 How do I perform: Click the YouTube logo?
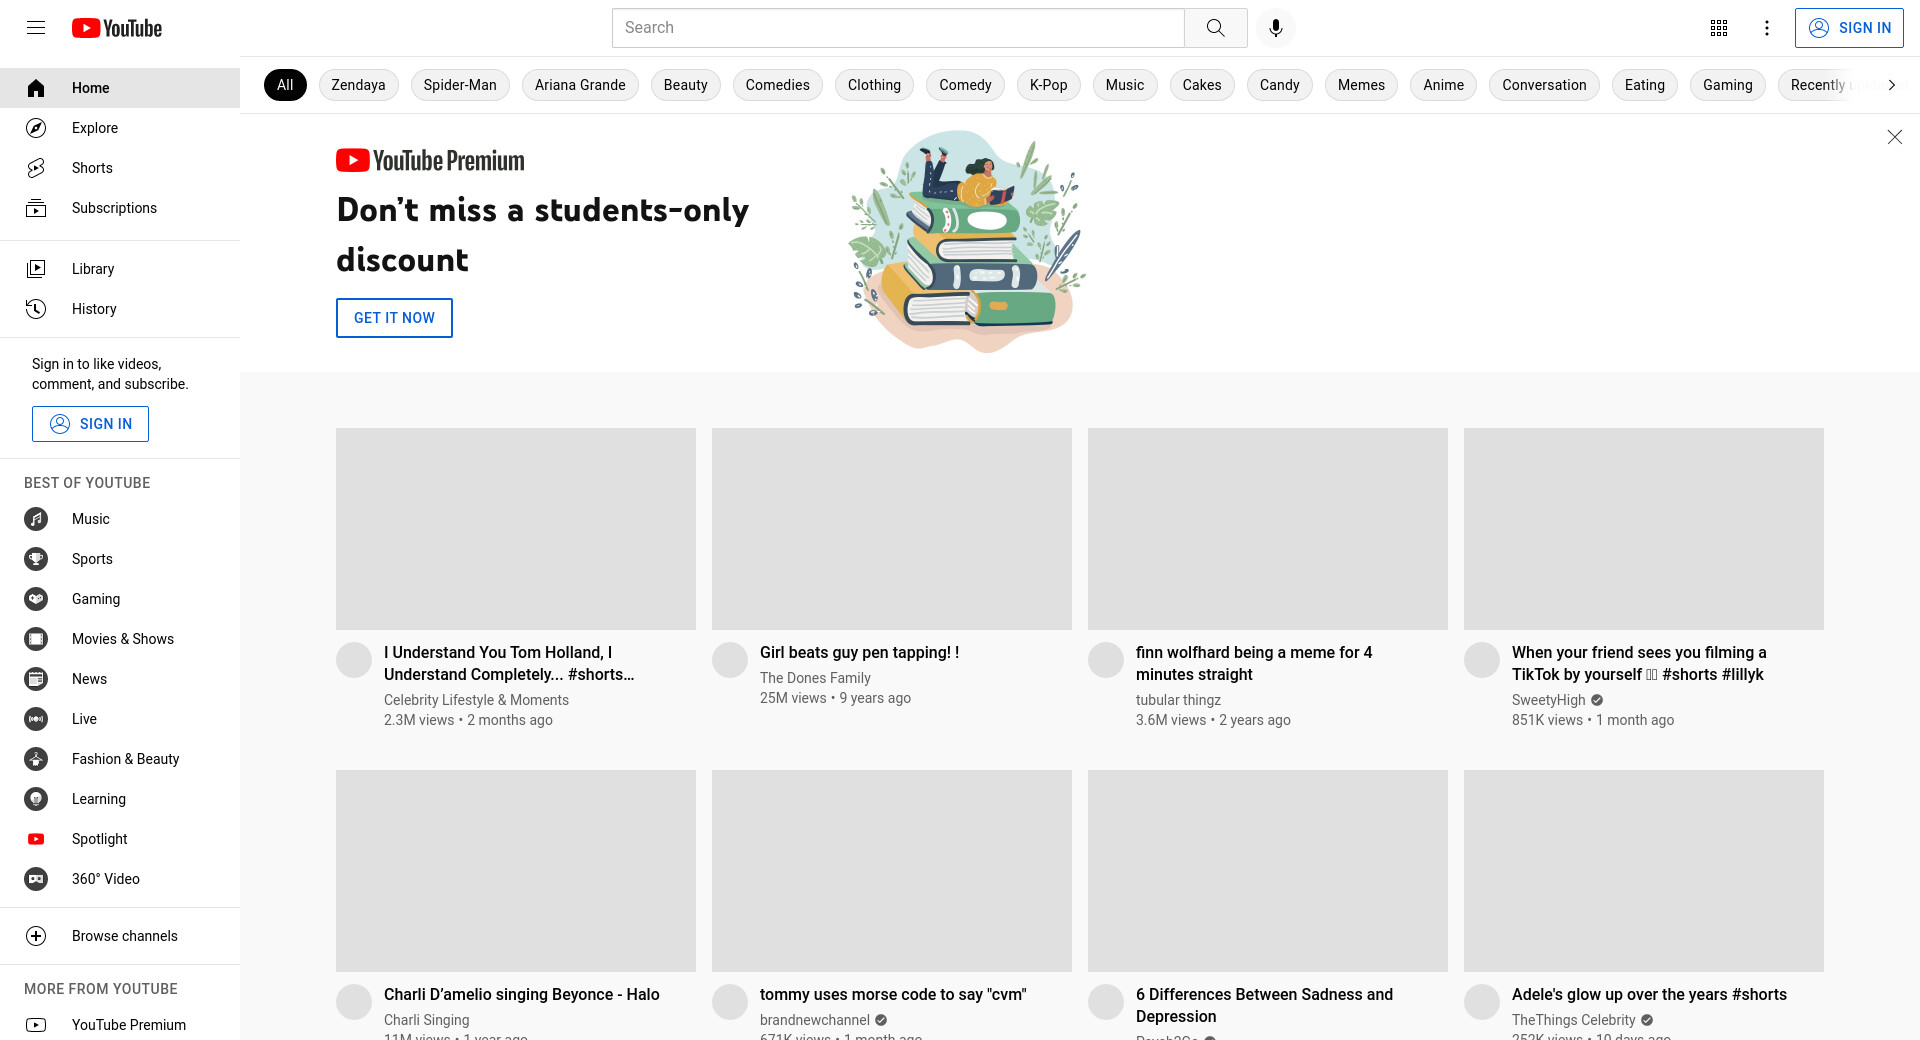pyautogui.click(x=117, y=28)
